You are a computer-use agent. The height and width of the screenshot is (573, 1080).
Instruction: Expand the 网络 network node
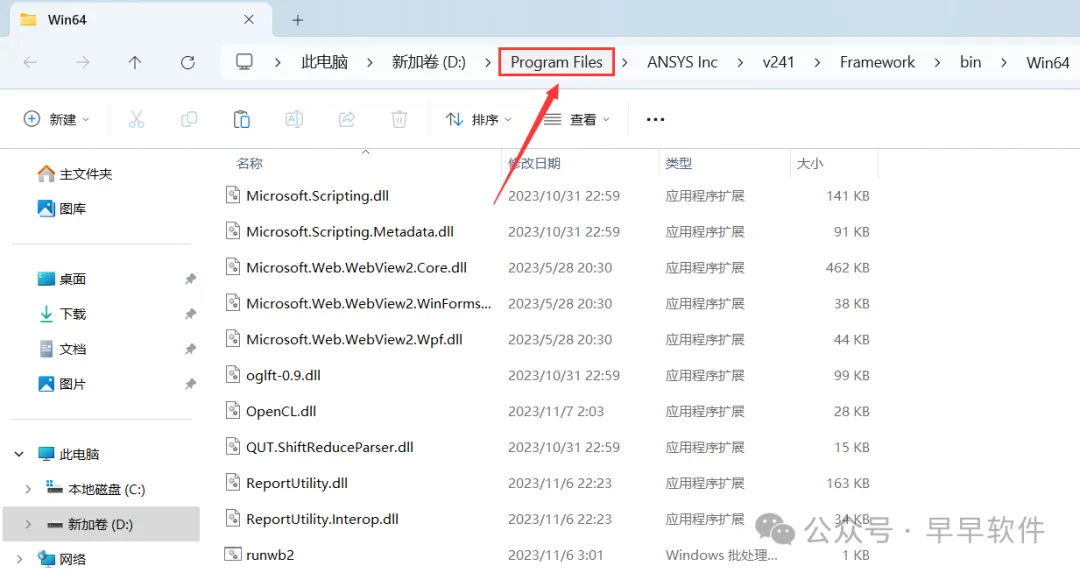point(19,559)
